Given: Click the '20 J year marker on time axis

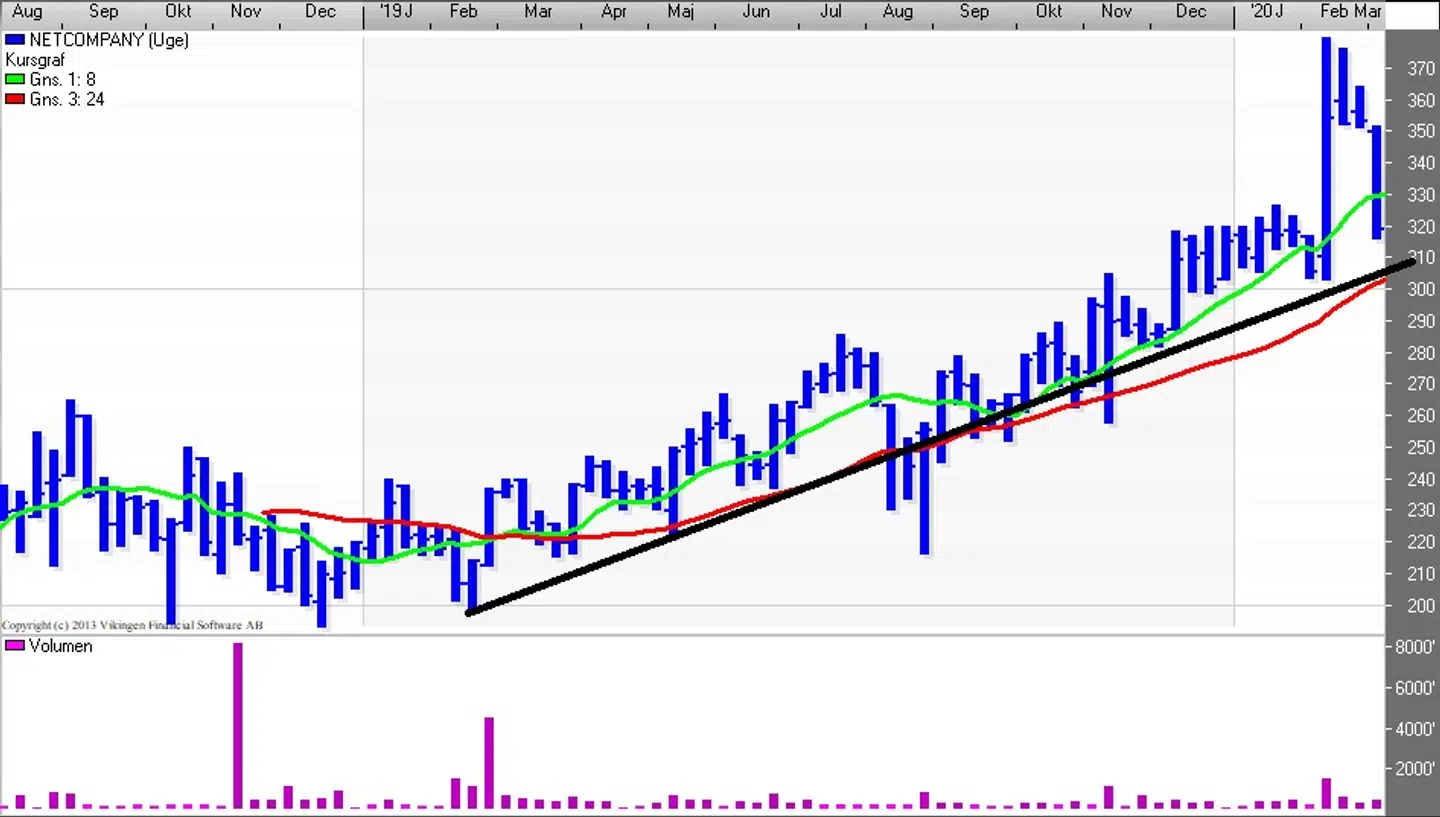Looking at the screenshot, I should point(1266,11).
